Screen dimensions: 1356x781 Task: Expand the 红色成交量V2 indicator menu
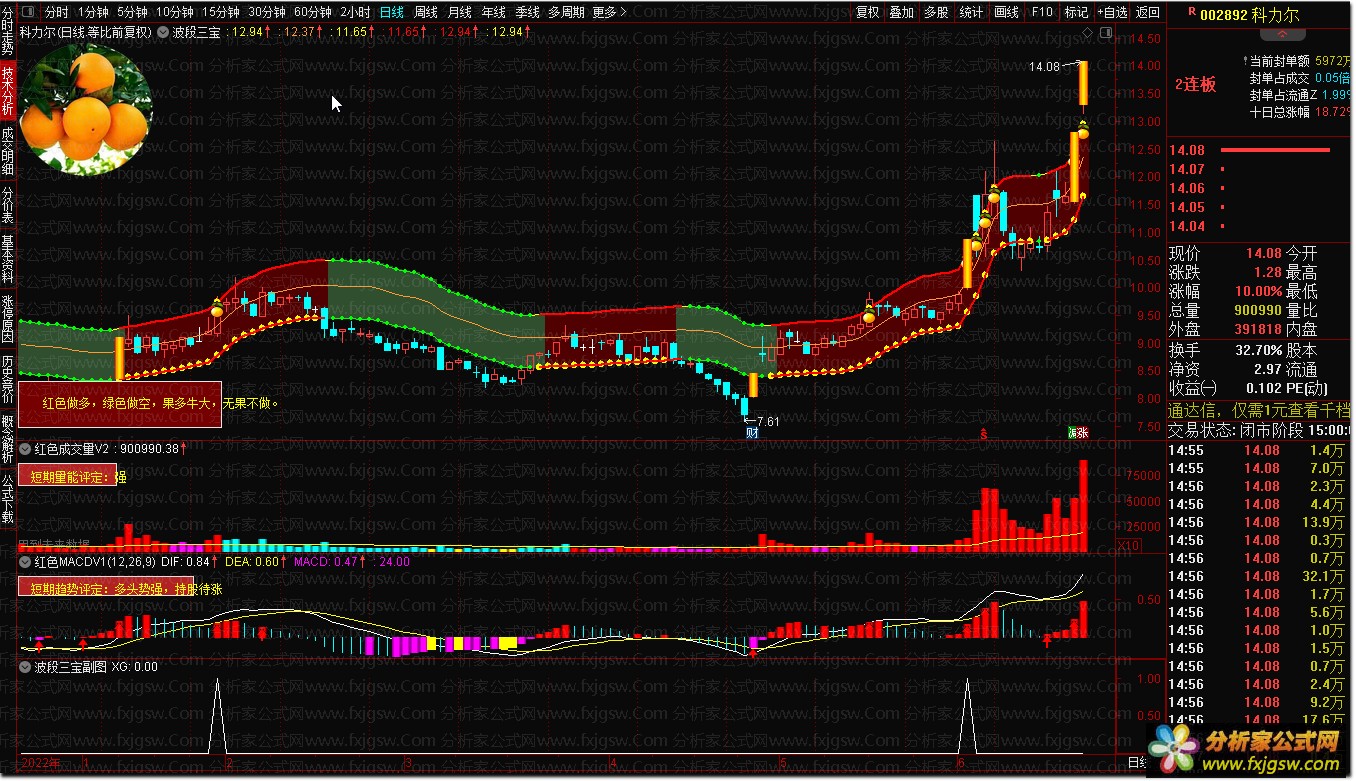coord(25,448)
